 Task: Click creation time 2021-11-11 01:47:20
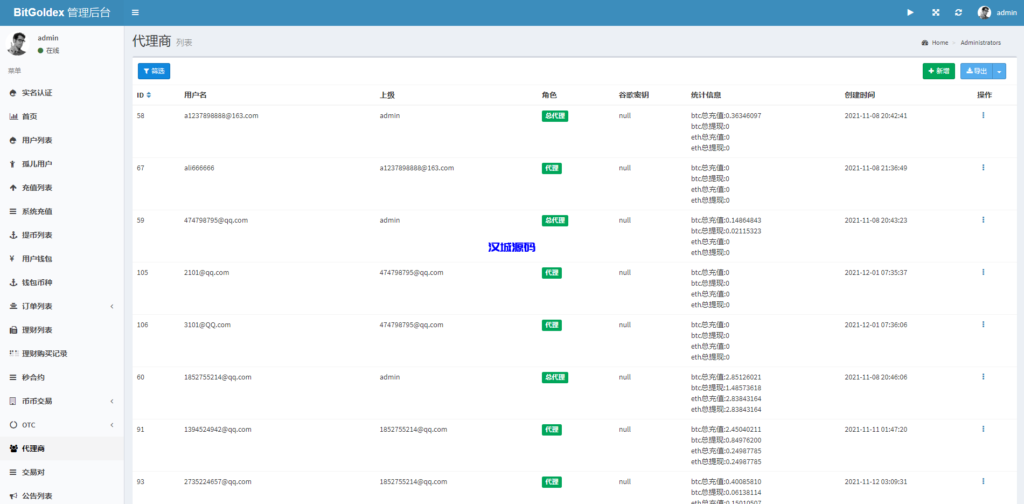click(x=876, y=429)
